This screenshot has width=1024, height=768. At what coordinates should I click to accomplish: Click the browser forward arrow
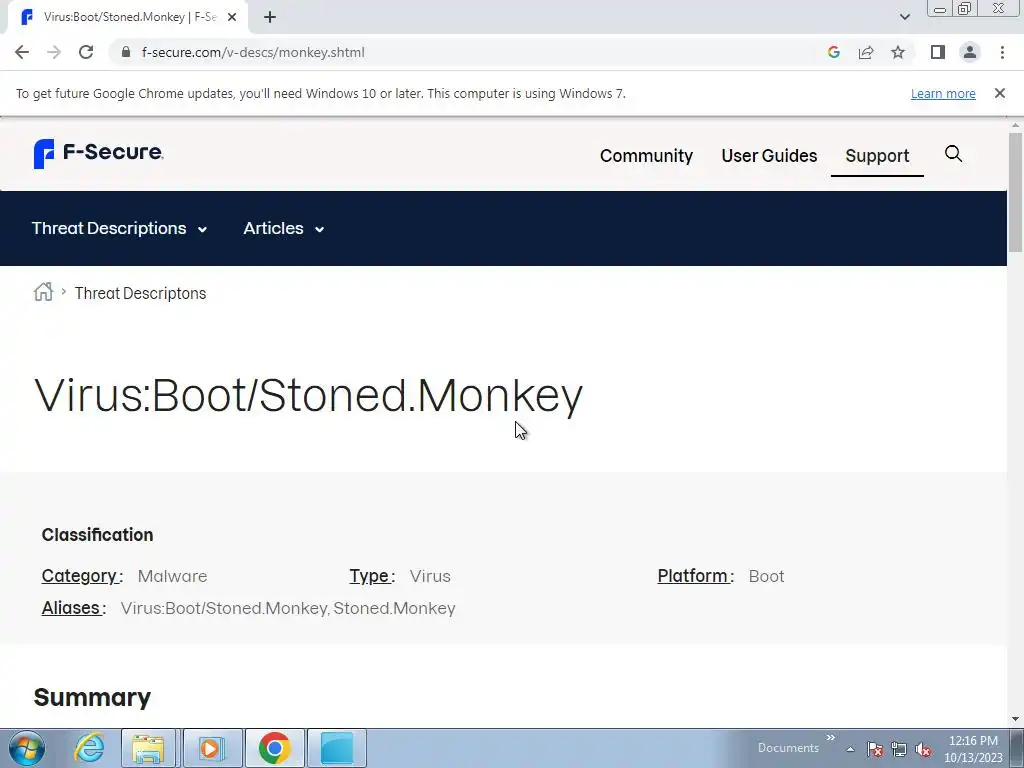(x=54, y=52)
